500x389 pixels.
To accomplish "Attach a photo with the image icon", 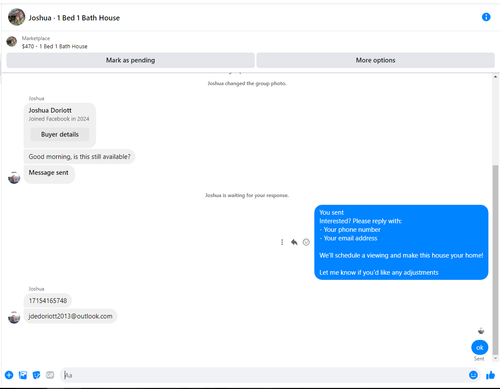I will click(23, 375).
